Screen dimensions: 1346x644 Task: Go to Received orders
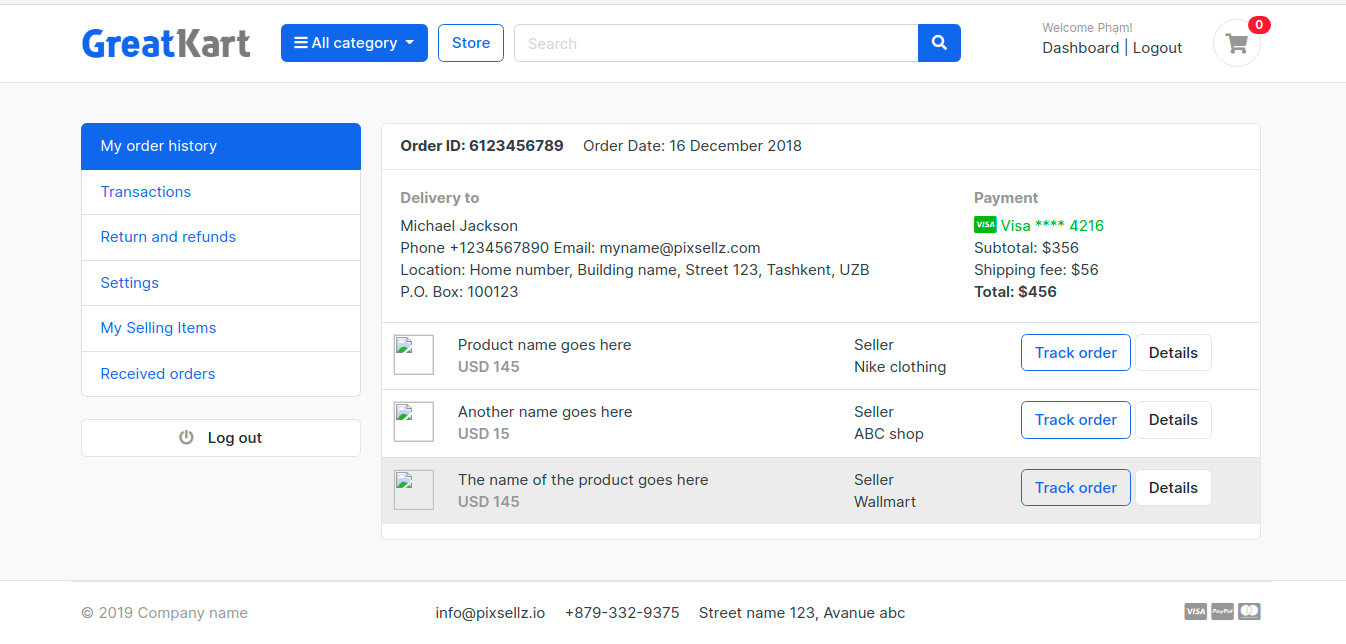[158, 374]
